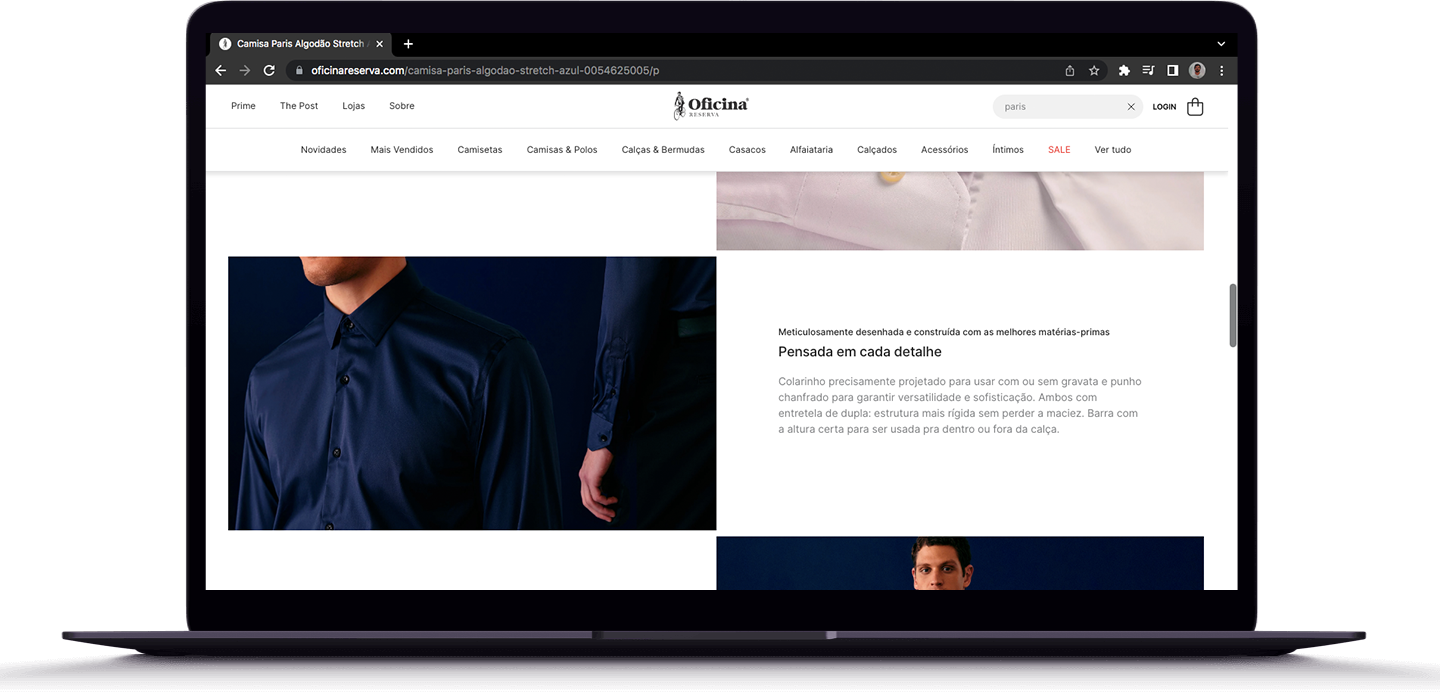Screen dimensions: 1440x695
Task: Open the Casacos menu
Action: (x=747, y=150)
